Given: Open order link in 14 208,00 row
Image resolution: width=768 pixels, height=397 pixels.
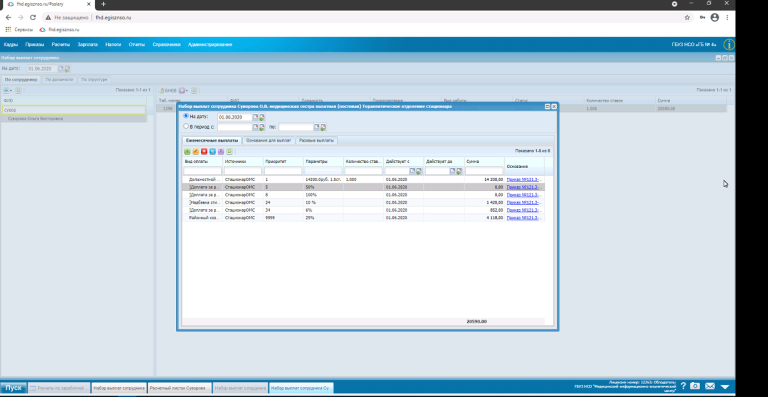Looking at the screenshot, I should (523, 180).
